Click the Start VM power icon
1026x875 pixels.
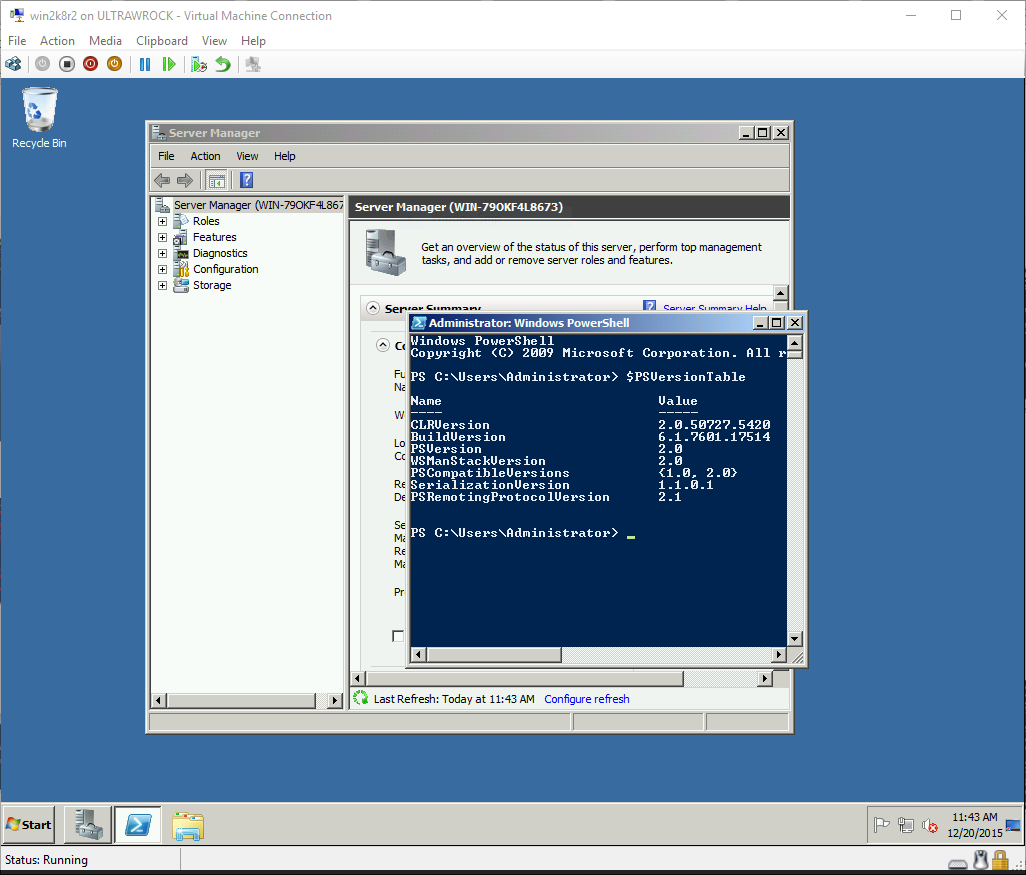(x=43, y=64)
